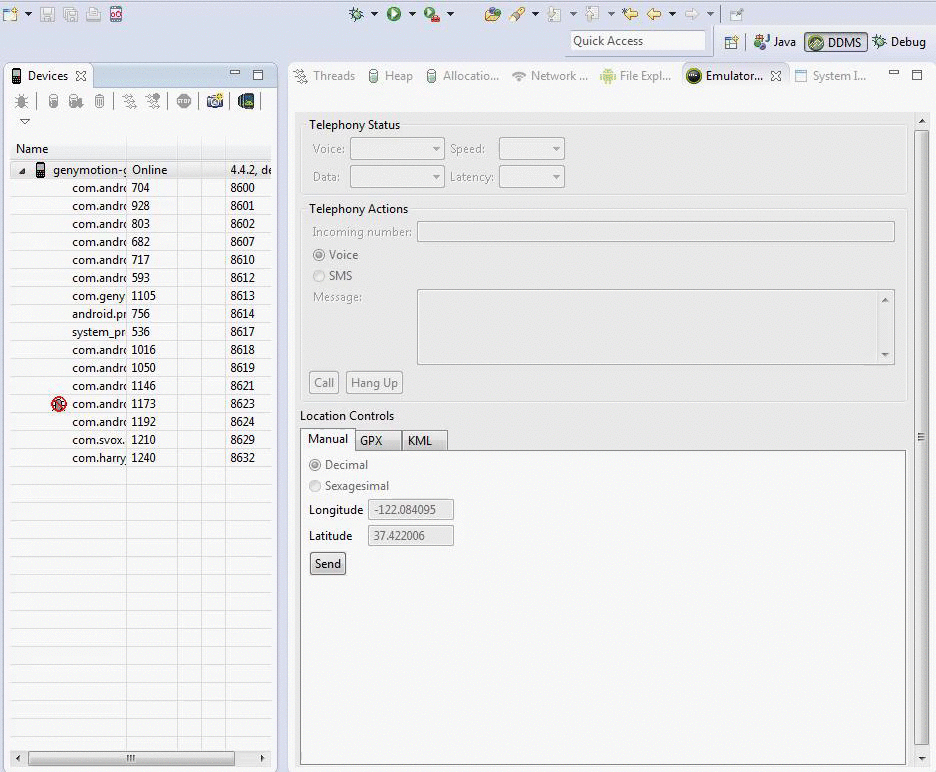The height and width of the screenshot is (772, 936).
Task: Click the green Run button in toolbar
Action: pos(394,14)
